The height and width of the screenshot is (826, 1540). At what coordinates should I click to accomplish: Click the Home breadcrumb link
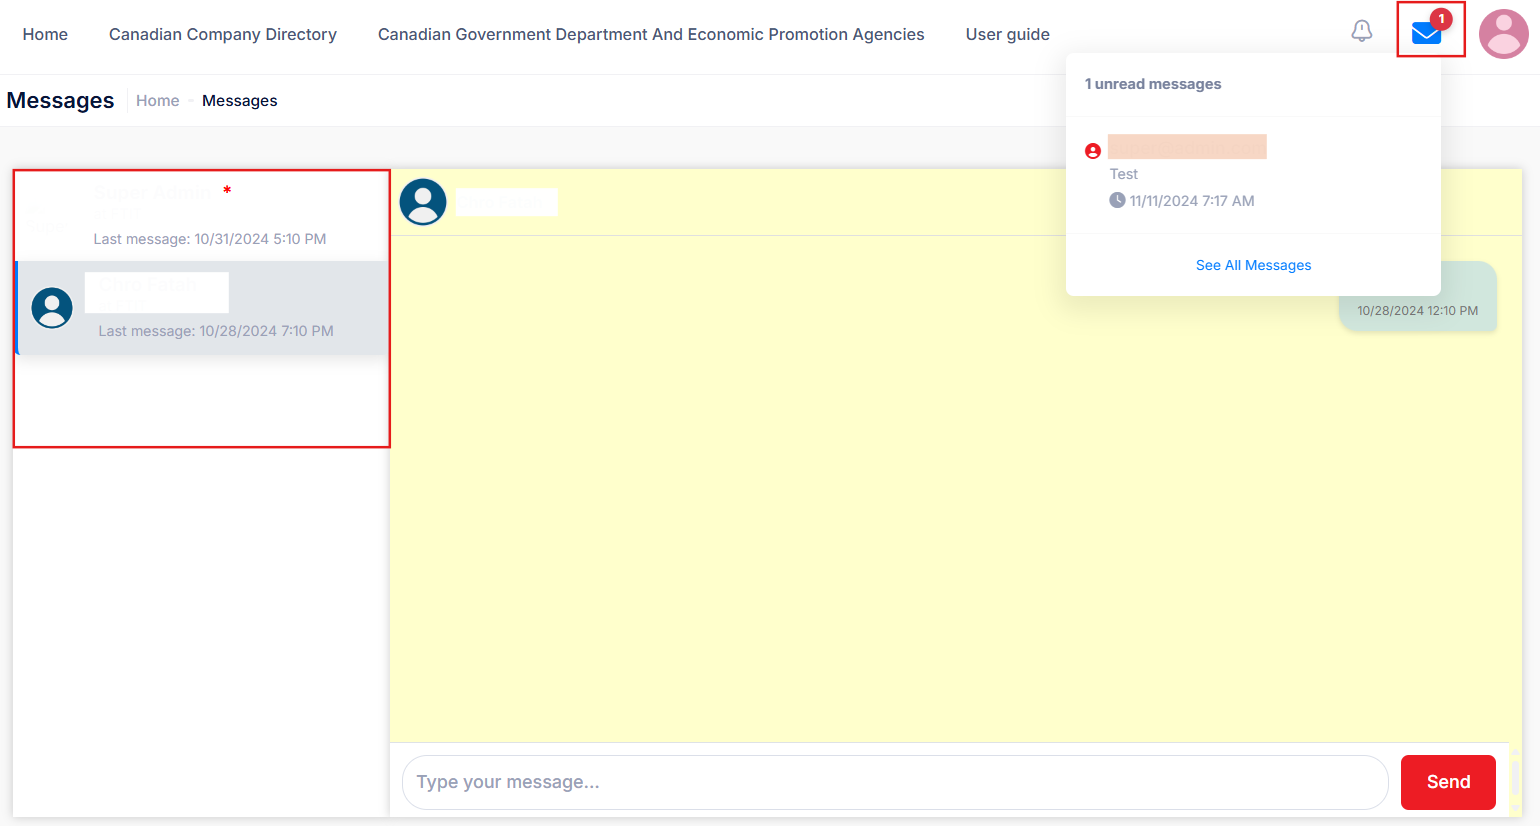[x=158, y=101]
